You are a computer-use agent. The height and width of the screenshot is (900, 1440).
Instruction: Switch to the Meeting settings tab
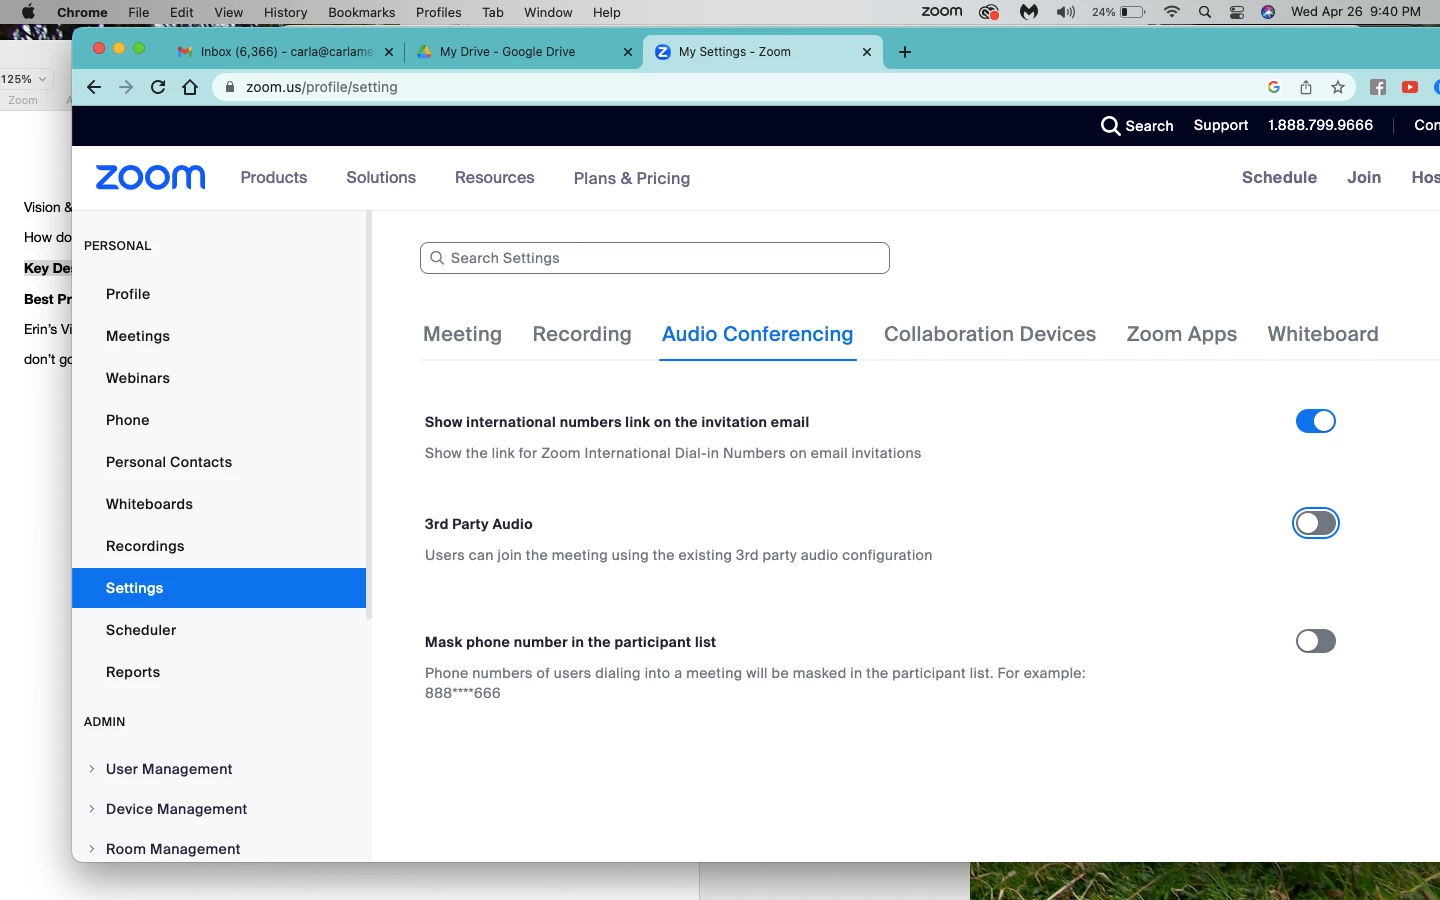[x=463, y=334]
